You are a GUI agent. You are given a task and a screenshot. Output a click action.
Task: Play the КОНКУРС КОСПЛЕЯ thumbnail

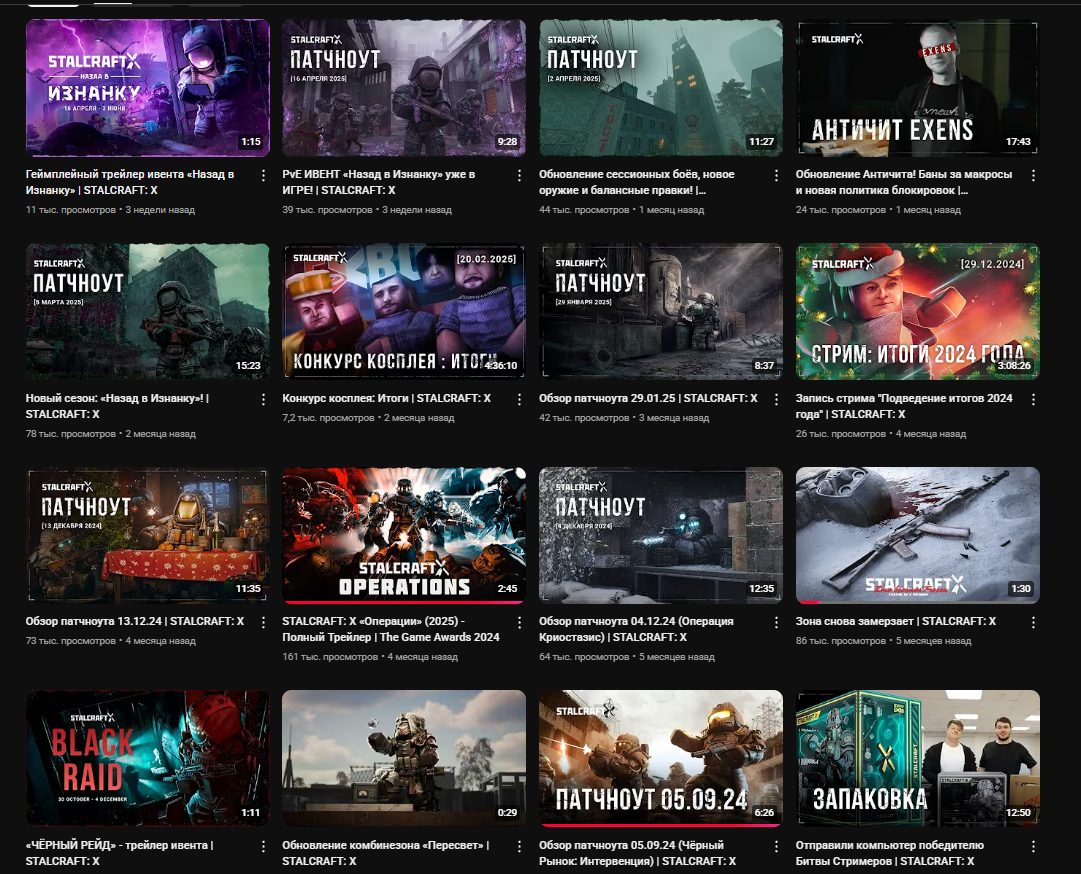(404, 311)
